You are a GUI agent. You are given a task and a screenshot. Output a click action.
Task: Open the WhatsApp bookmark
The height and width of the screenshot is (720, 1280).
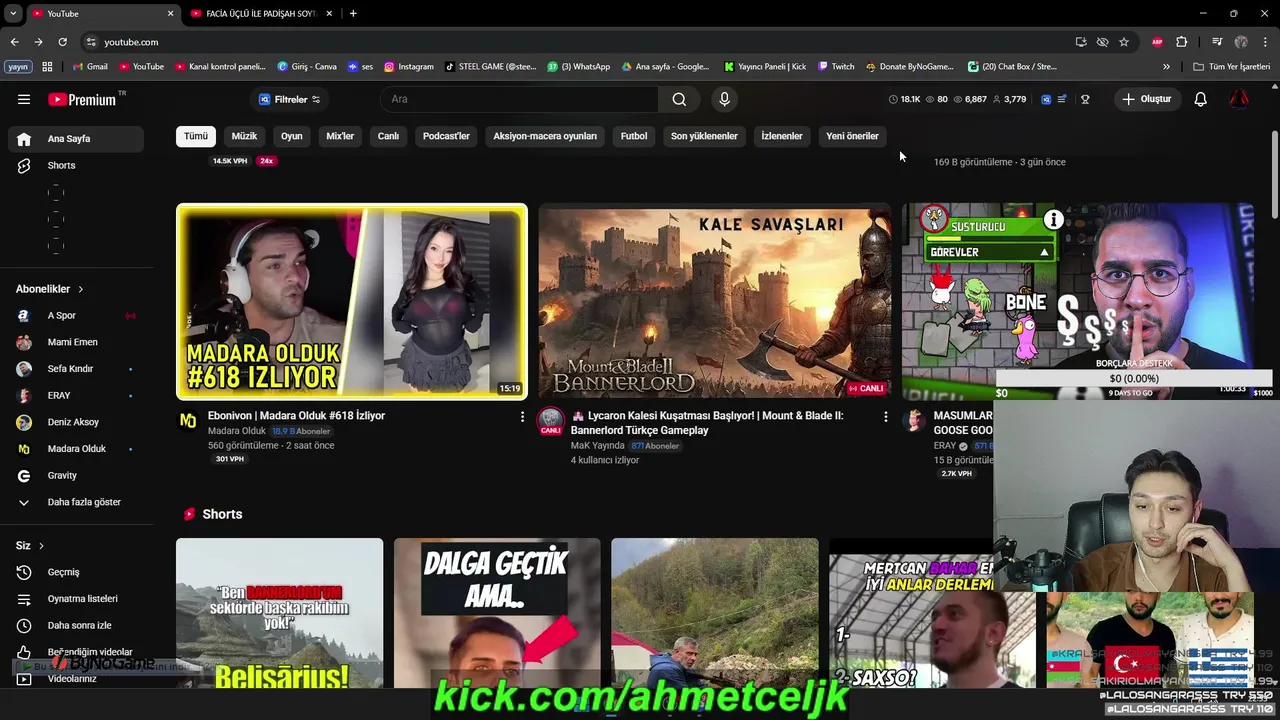[x=579, y=67]
